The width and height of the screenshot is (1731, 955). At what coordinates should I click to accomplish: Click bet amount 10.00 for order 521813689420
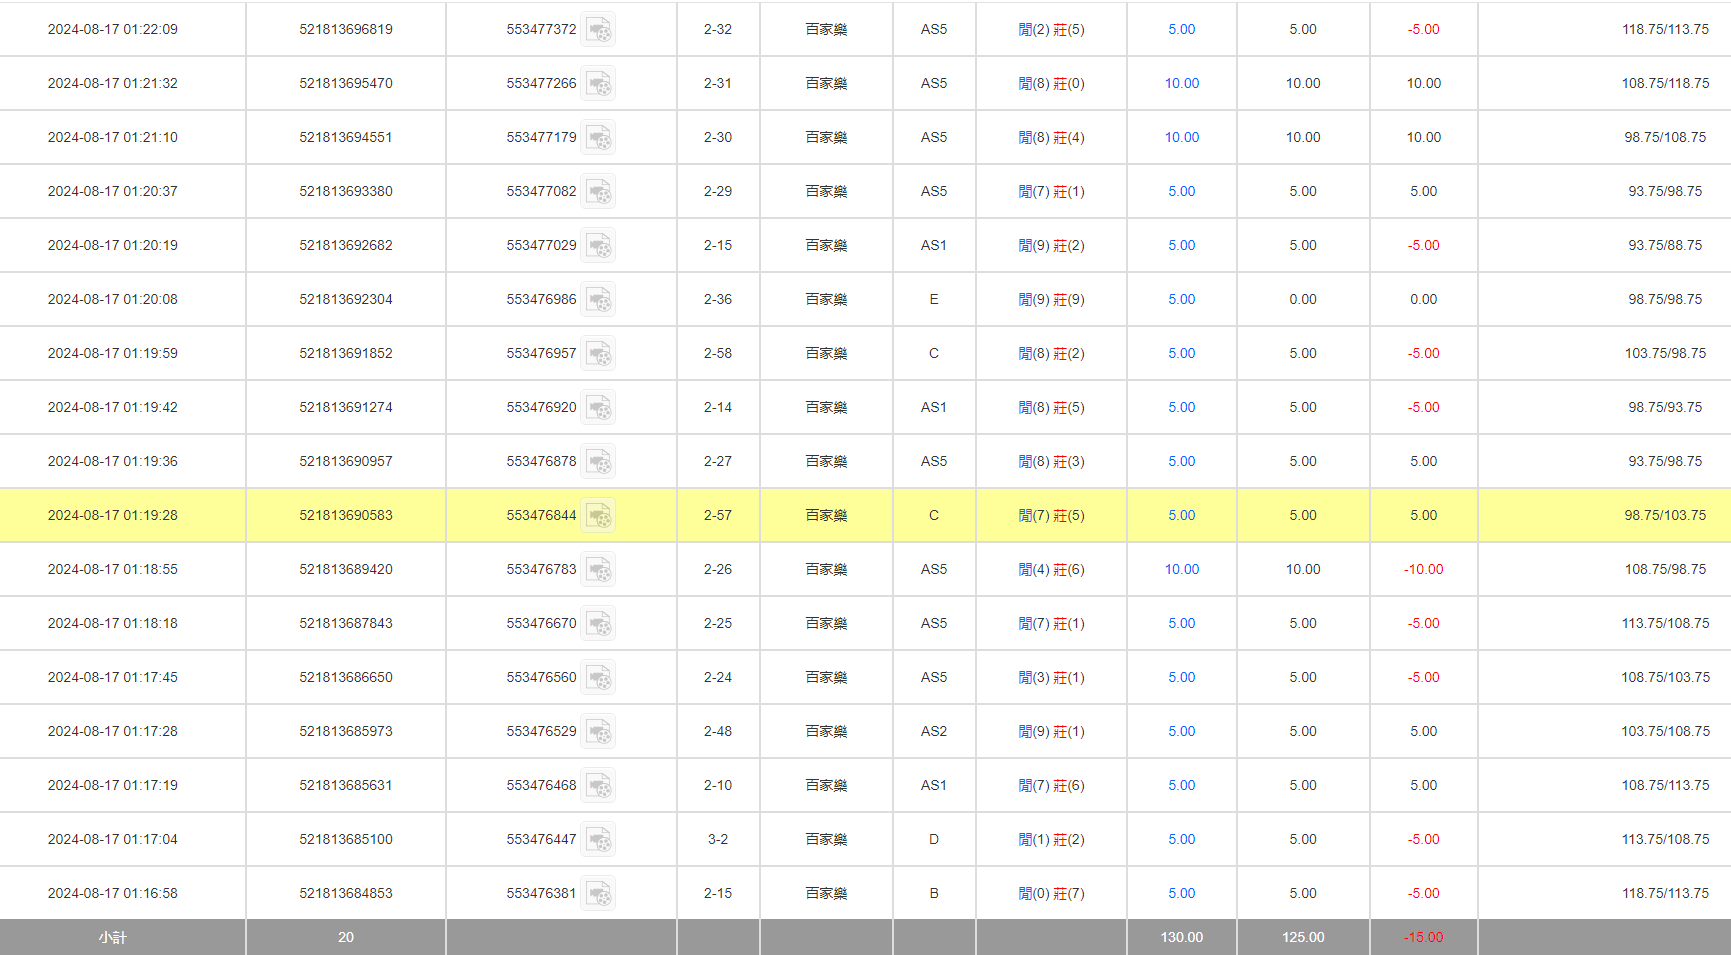coord(1181,570)
